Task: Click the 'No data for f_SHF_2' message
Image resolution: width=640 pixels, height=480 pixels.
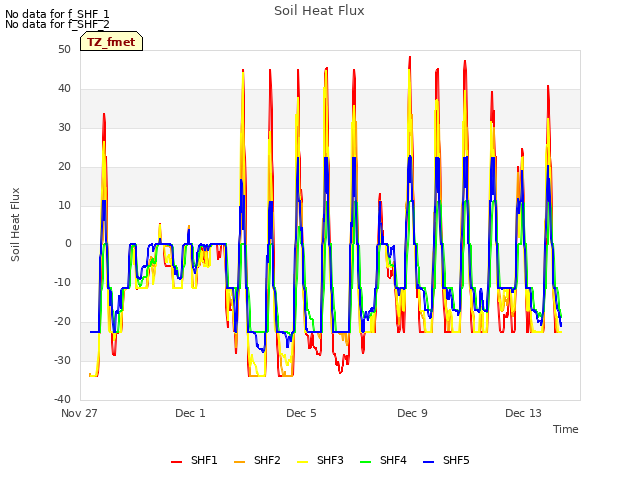Action: pos(57,24)
